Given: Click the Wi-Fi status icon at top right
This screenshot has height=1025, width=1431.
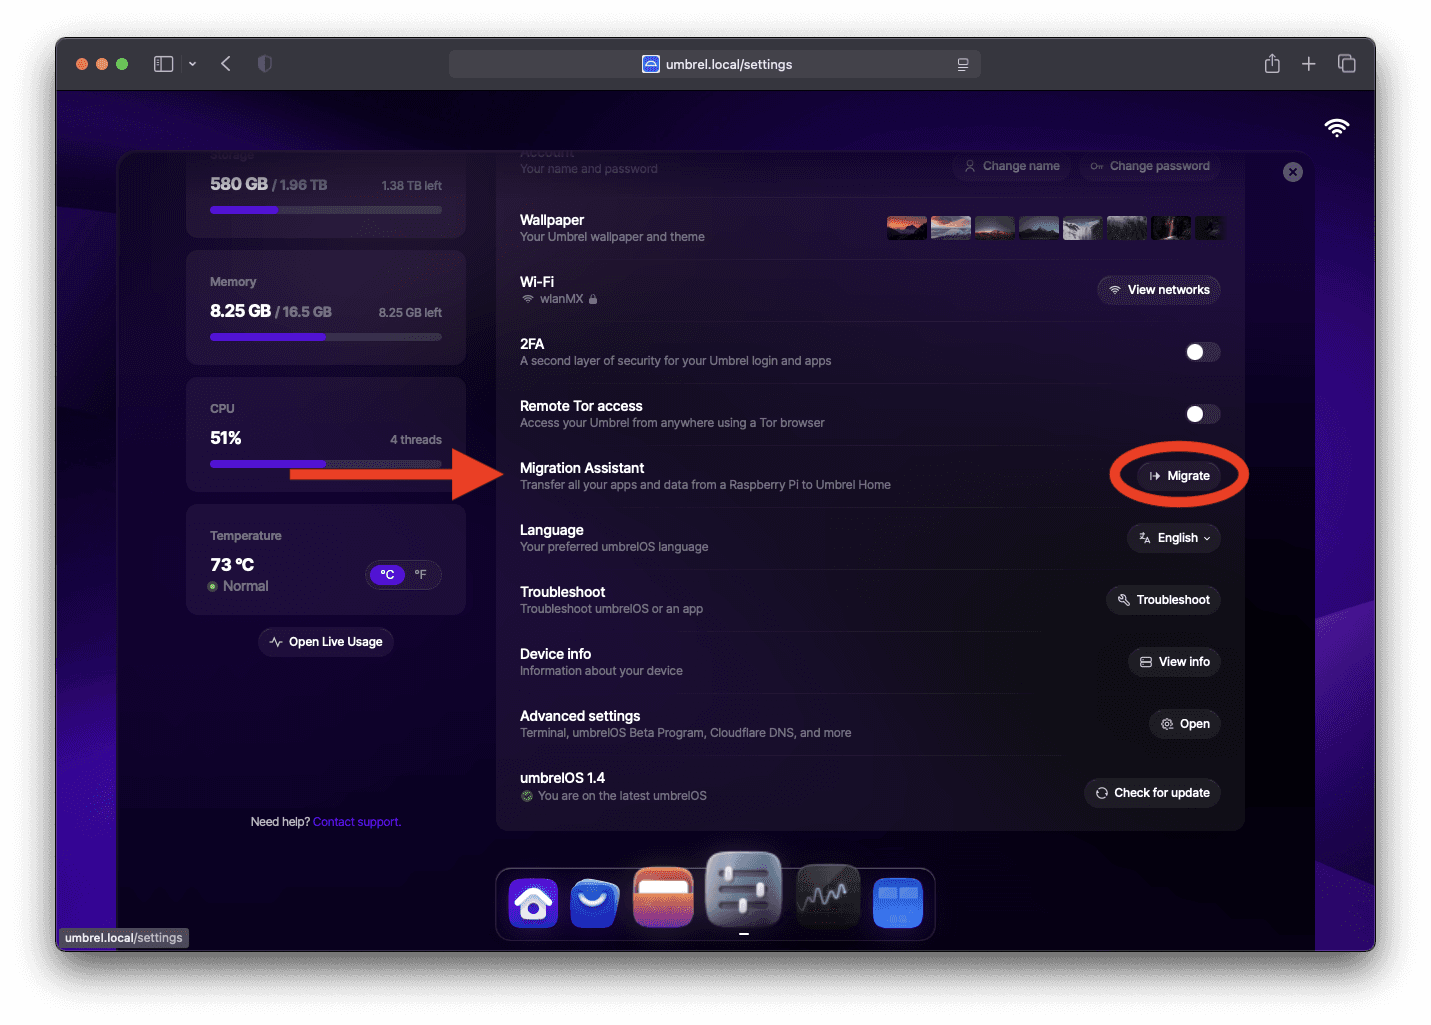Looking at the screenshot, I should click(x=1336, y=127).
